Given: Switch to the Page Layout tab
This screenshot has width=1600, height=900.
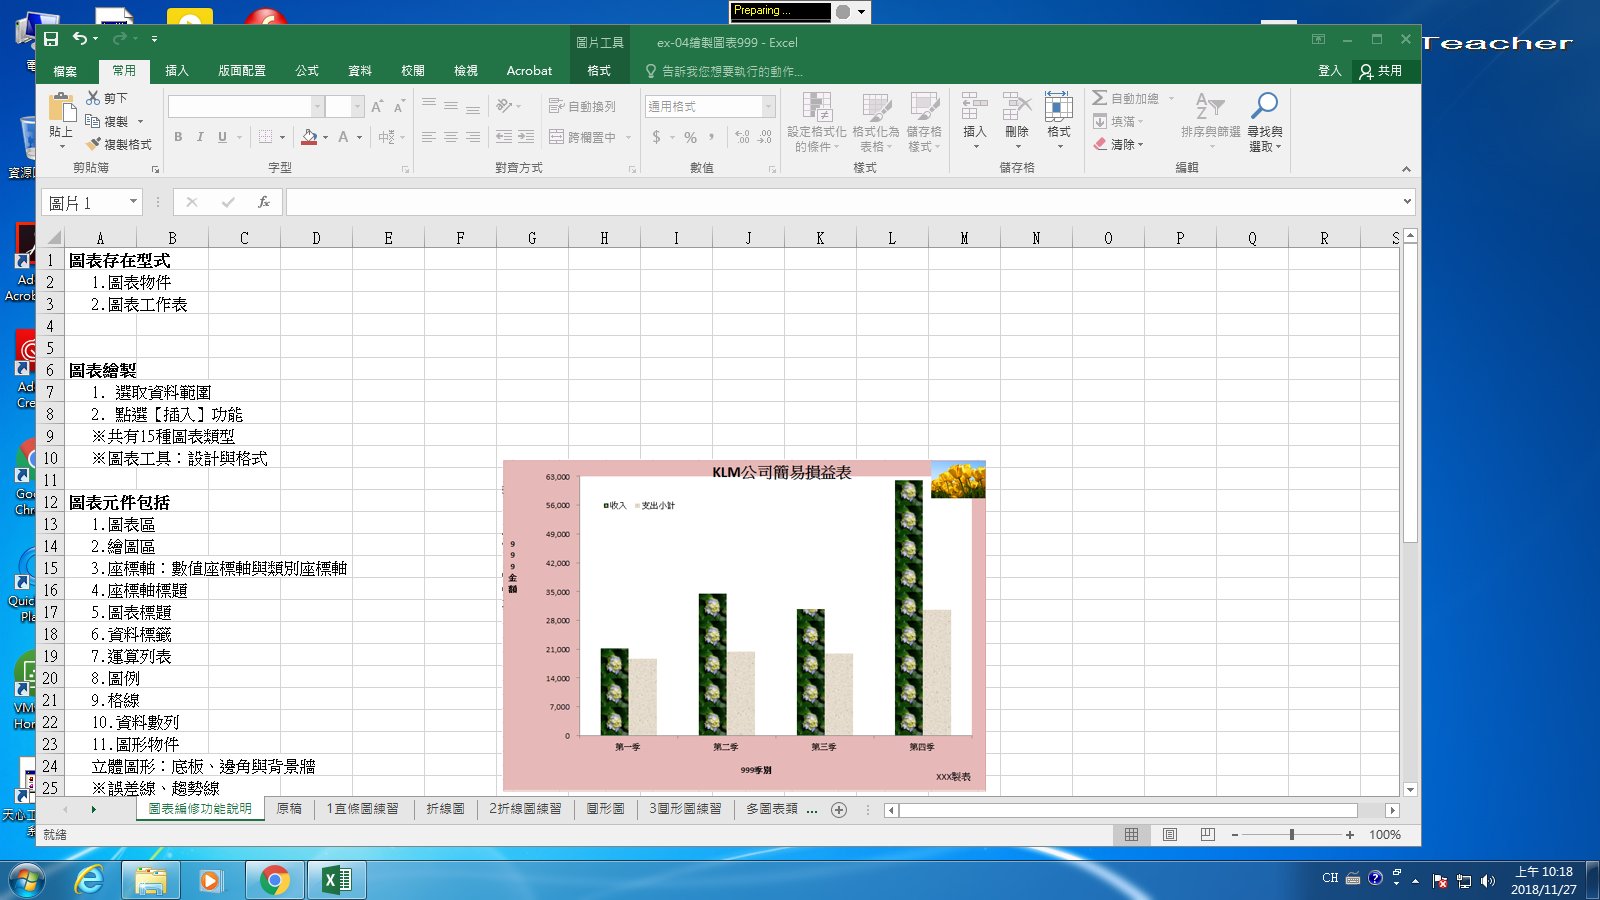Looking at the screenshot, I should [242, 71].
